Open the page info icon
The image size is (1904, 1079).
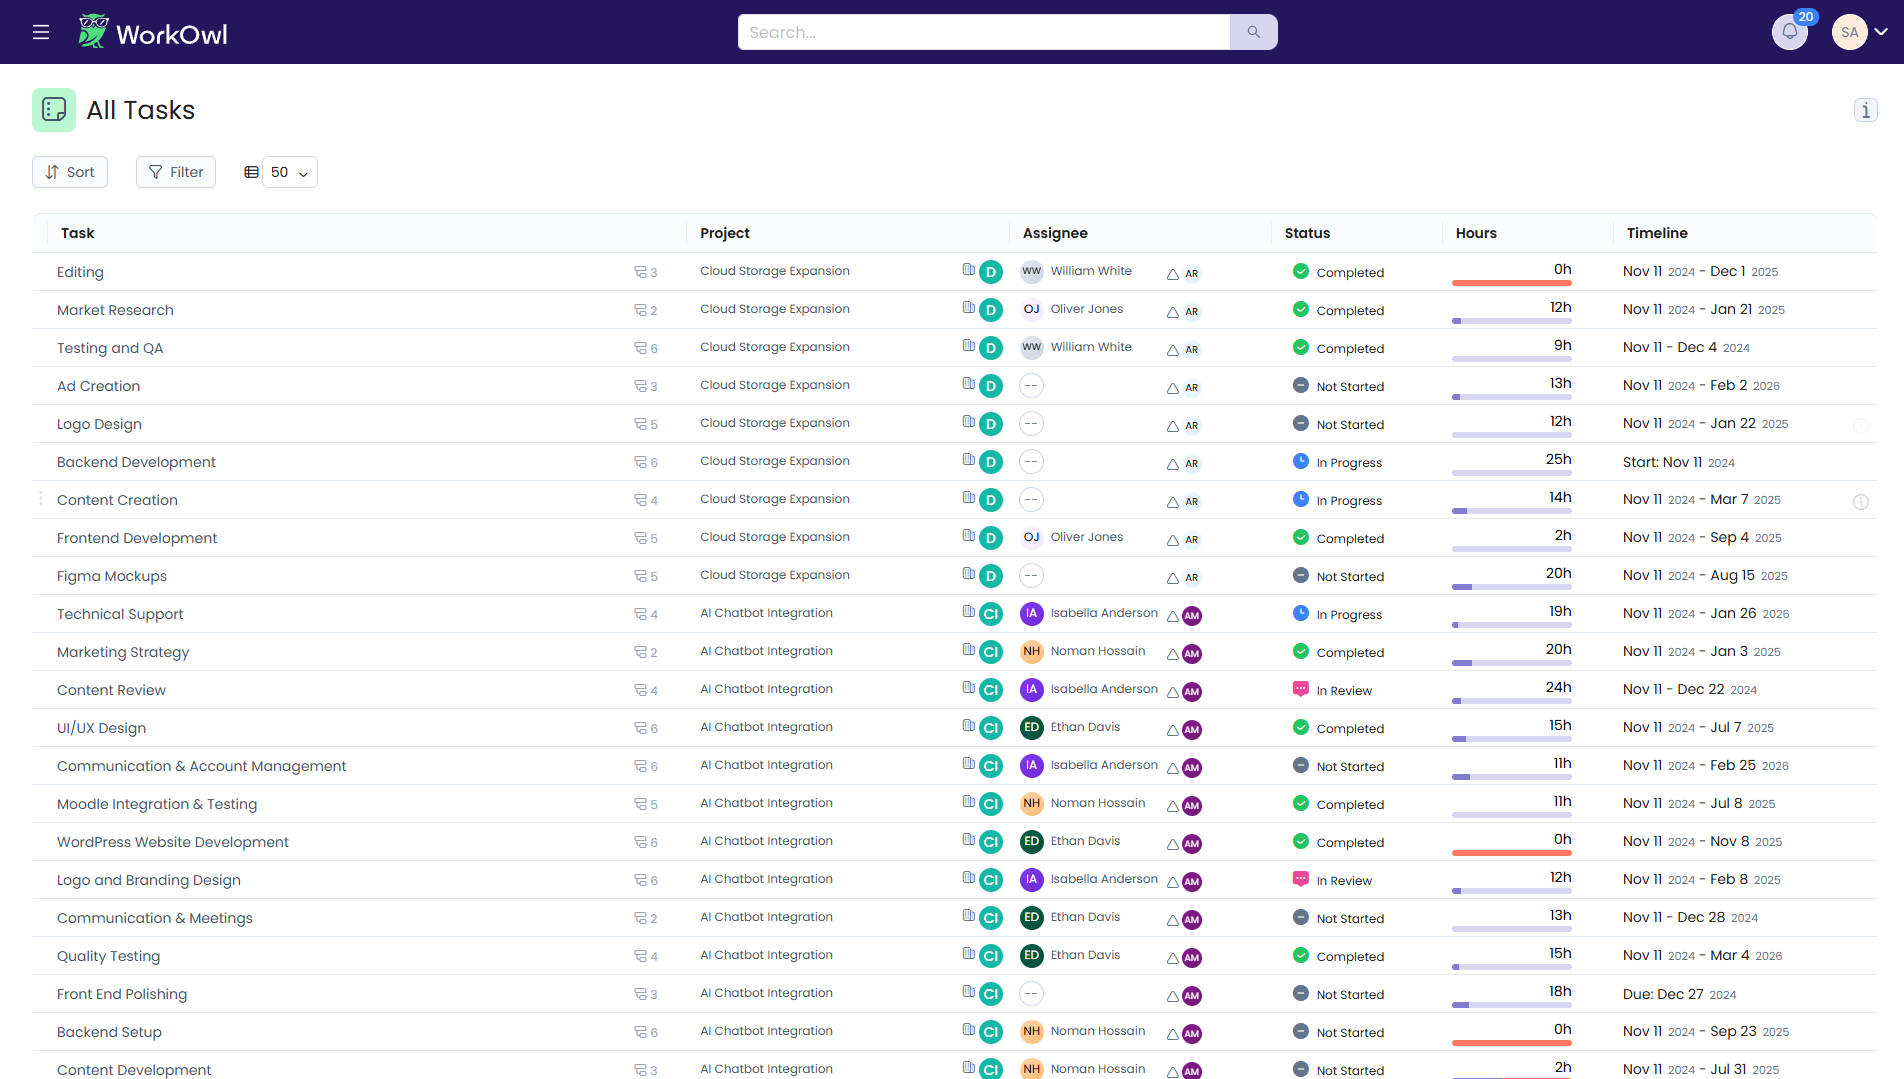click(x=1865, y=110)
